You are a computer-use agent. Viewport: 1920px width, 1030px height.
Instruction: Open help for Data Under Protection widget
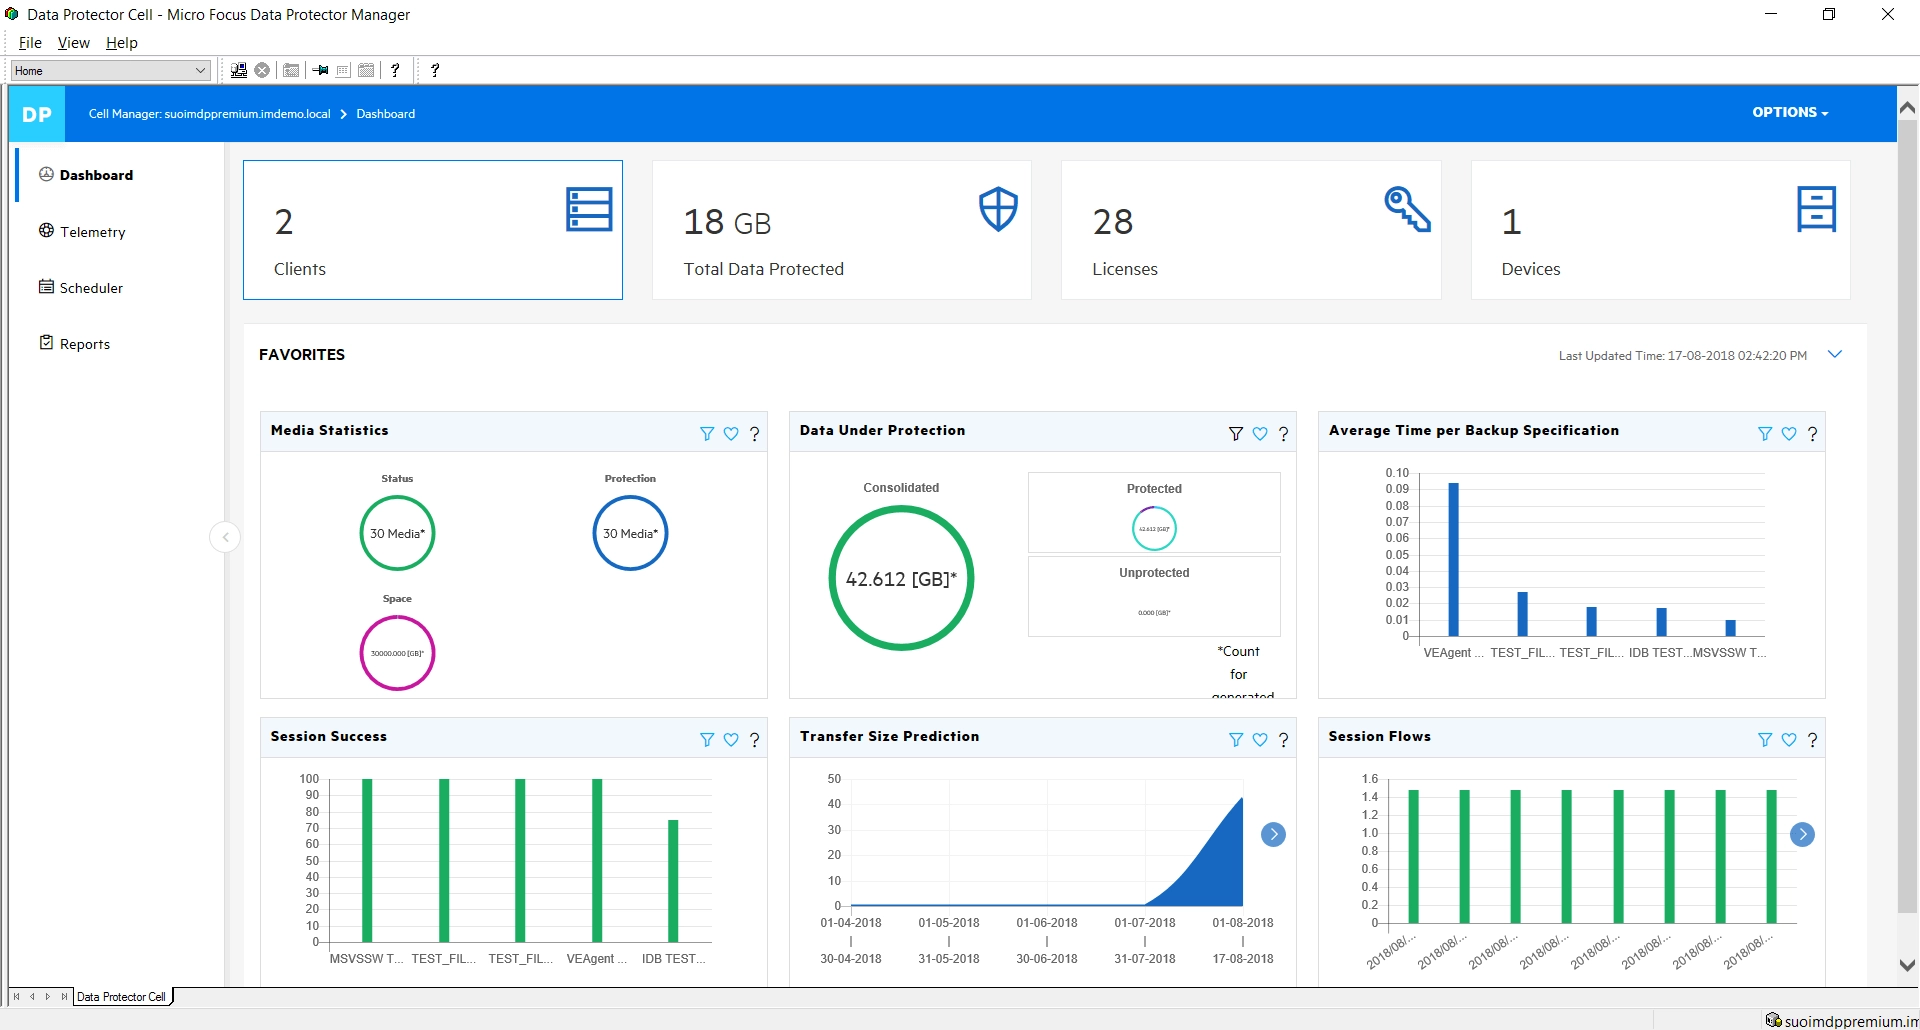point(1284,434)
